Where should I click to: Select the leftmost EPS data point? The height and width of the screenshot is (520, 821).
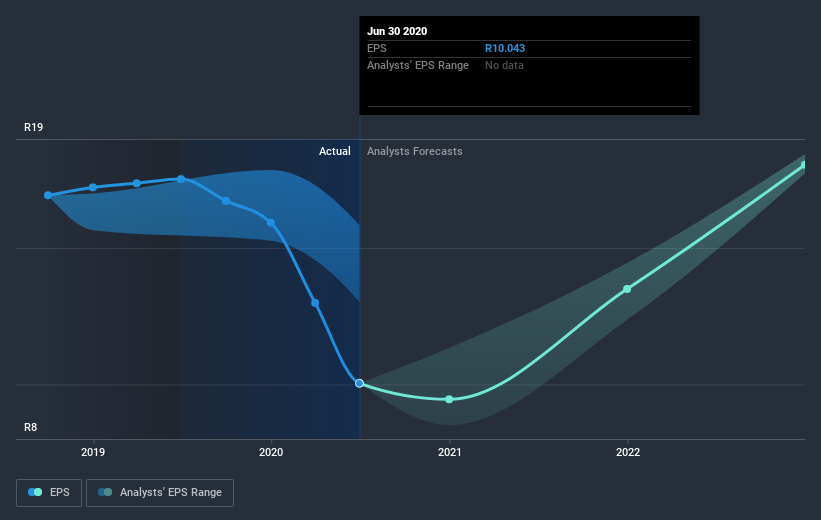(48, 195)
